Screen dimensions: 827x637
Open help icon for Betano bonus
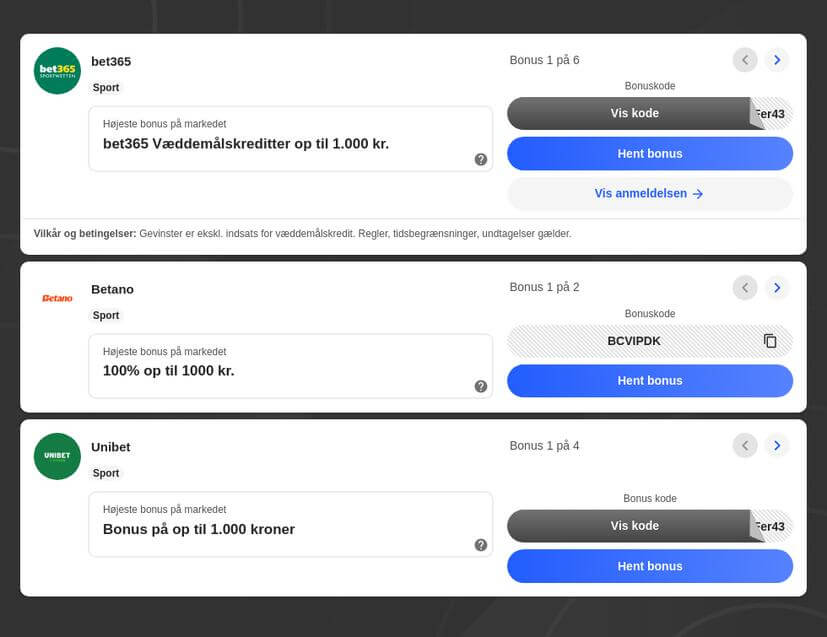coord(481,386)
